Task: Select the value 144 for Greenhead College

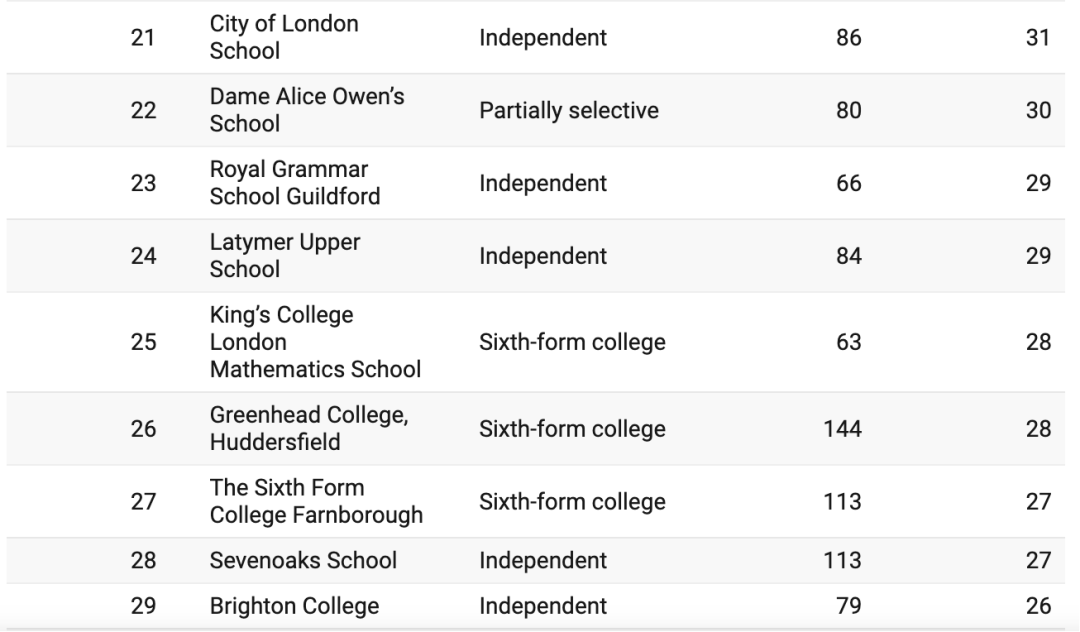Action: pos(842,429)
